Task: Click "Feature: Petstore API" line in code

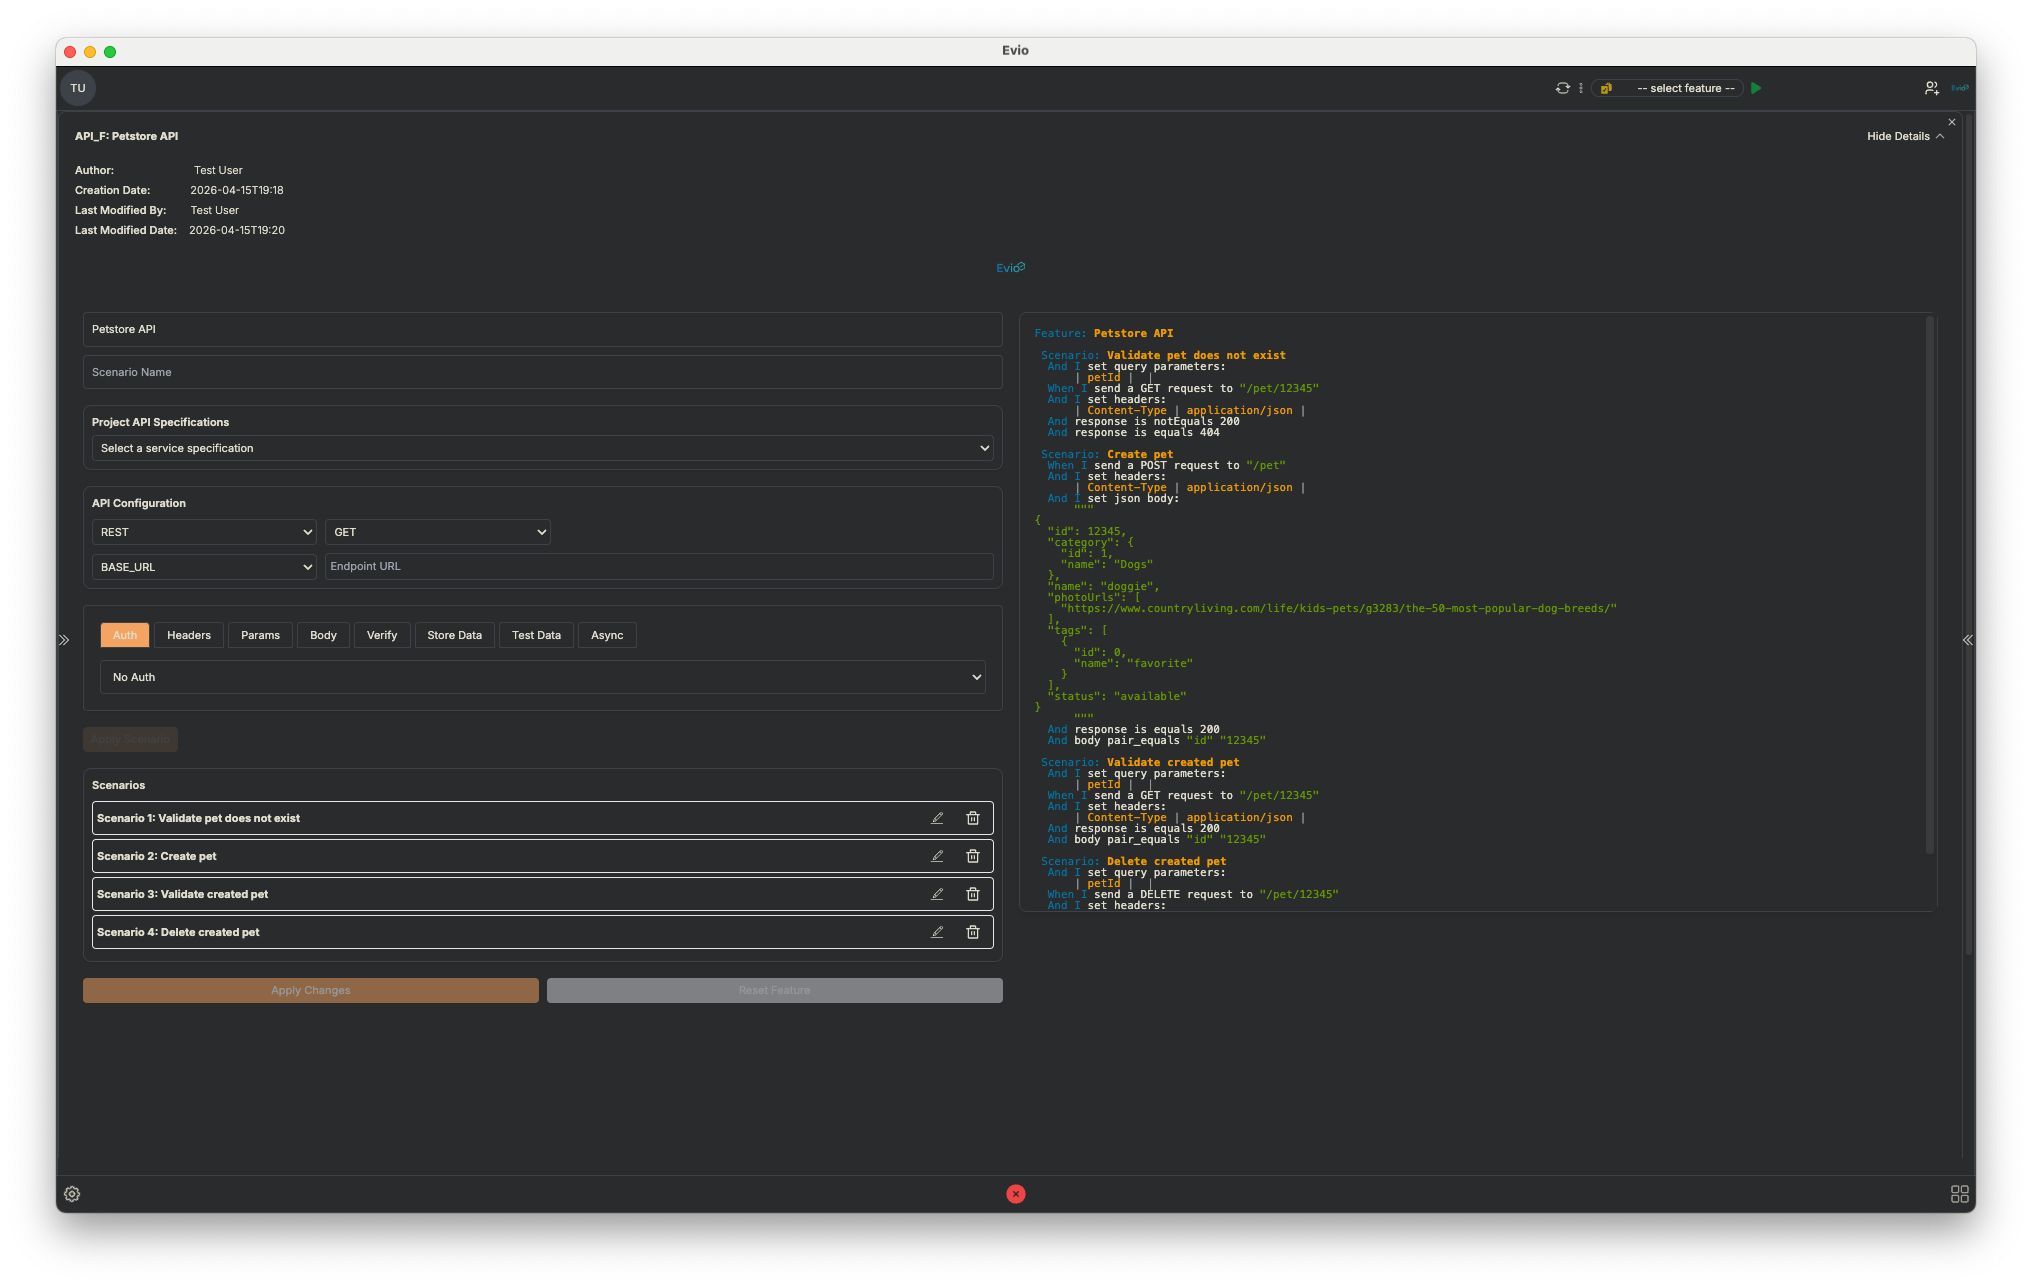Action: [1103, 333]
